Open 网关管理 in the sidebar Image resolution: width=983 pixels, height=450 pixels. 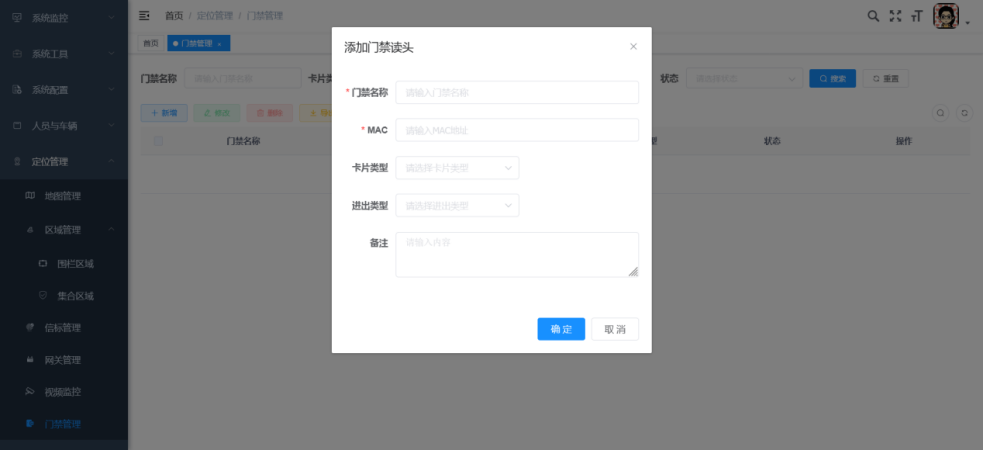point(63,360)
